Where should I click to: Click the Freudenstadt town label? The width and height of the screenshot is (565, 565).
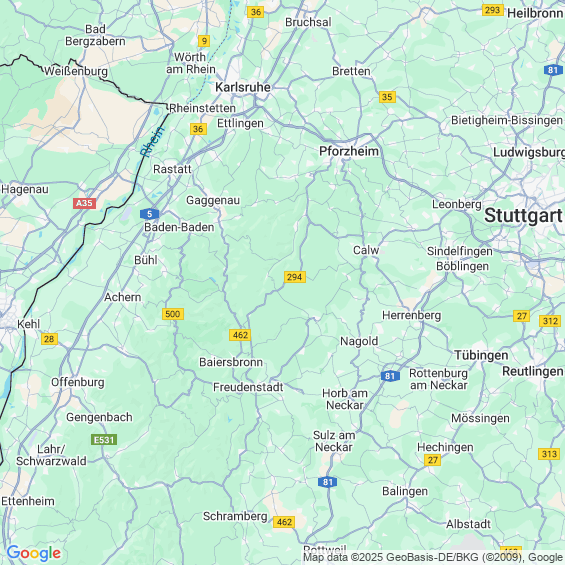point(248,387)
